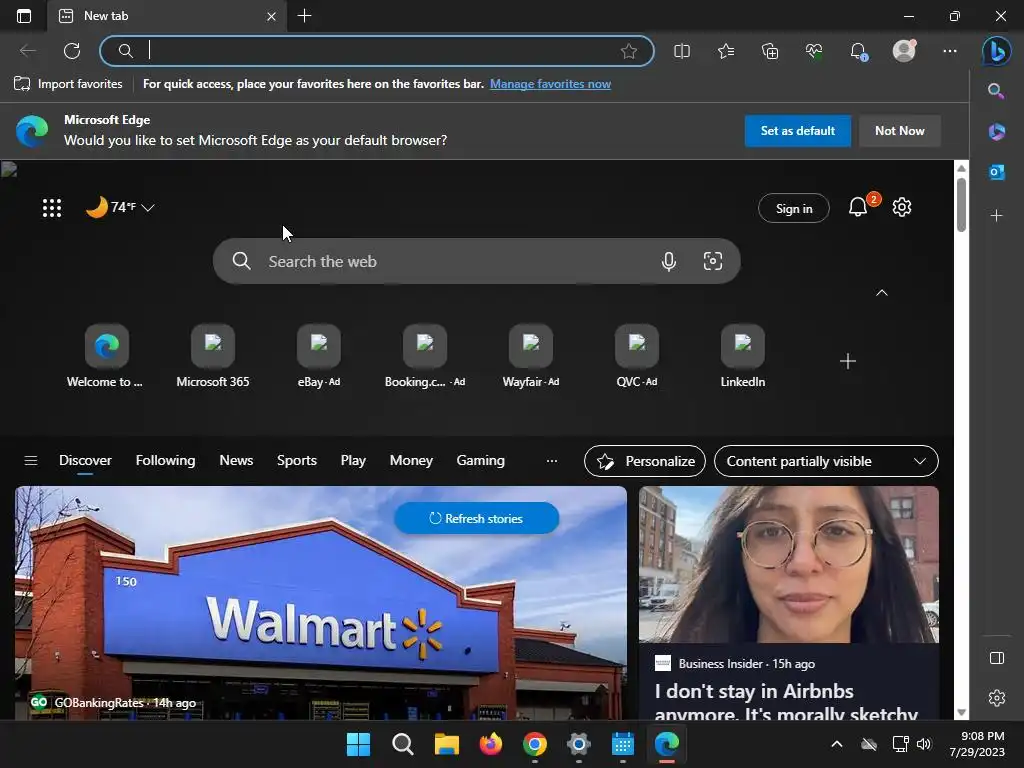Open the Play tab
This screenshot has height=768, width=1024.
point(353,460)
